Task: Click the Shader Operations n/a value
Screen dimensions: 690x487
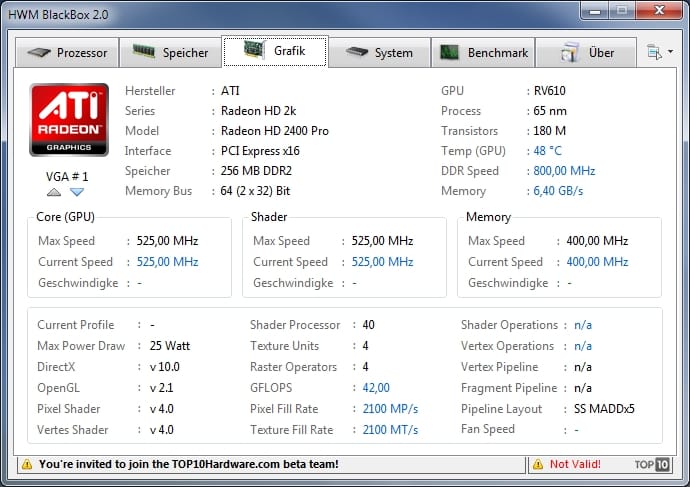Action: [583, 325]
